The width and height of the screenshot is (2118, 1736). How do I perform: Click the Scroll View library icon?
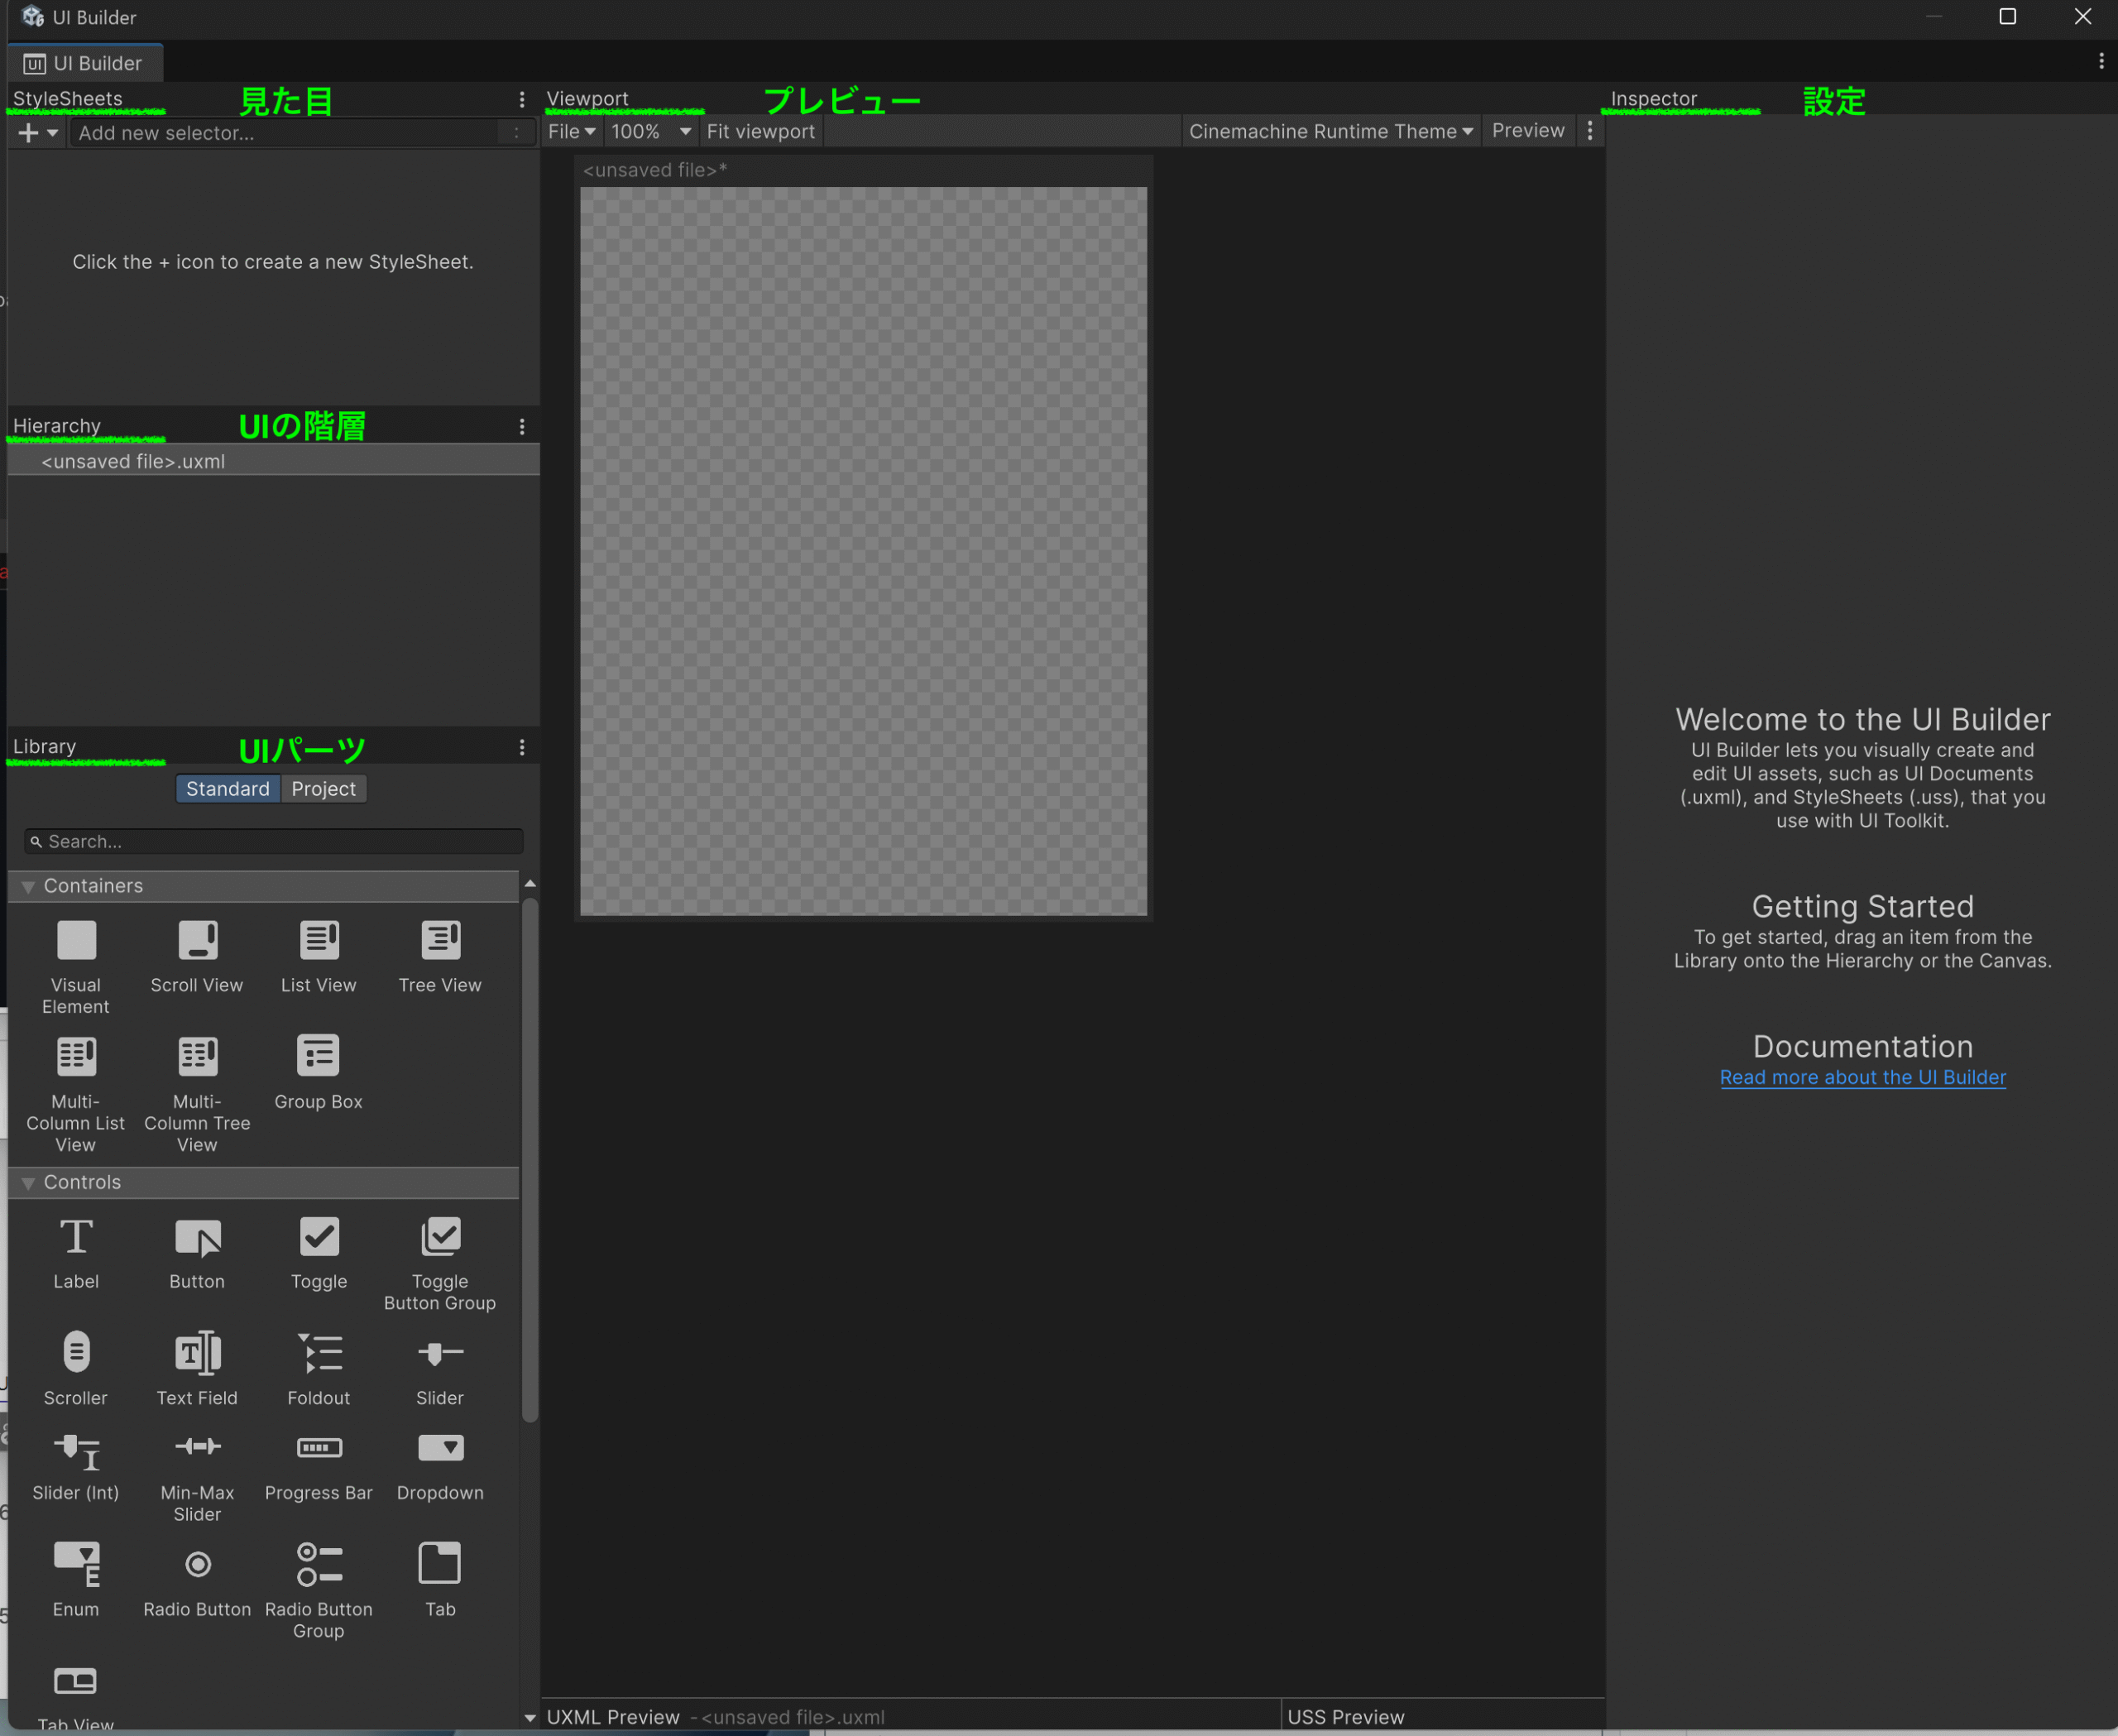point(197,941)
